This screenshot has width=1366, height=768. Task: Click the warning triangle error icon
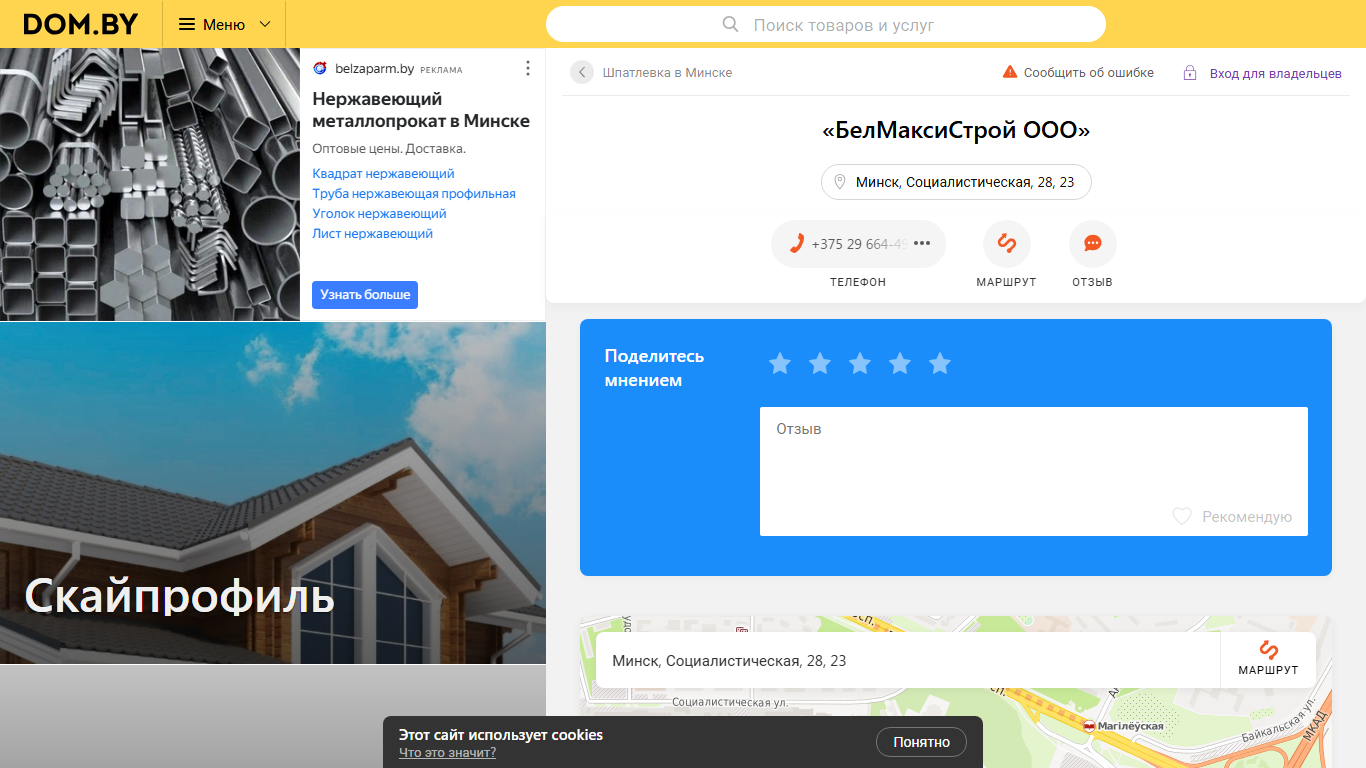pyautogui.click(x=1010, y=72)
